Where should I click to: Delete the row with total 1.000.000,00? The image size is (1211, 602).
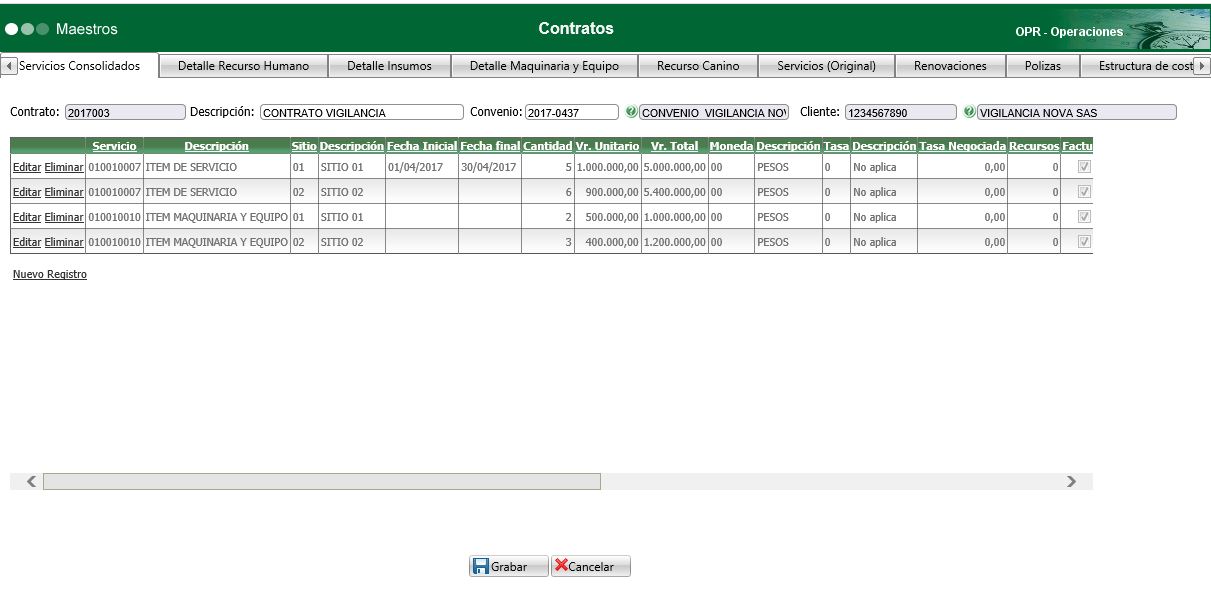64,217
